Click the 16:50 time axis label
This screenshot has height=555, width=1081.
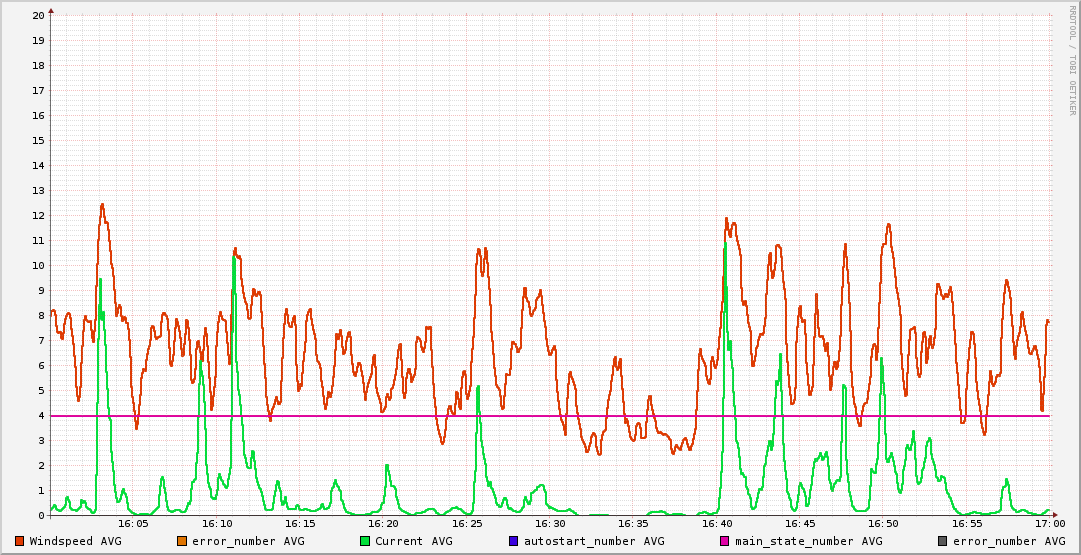coord(883,523)
